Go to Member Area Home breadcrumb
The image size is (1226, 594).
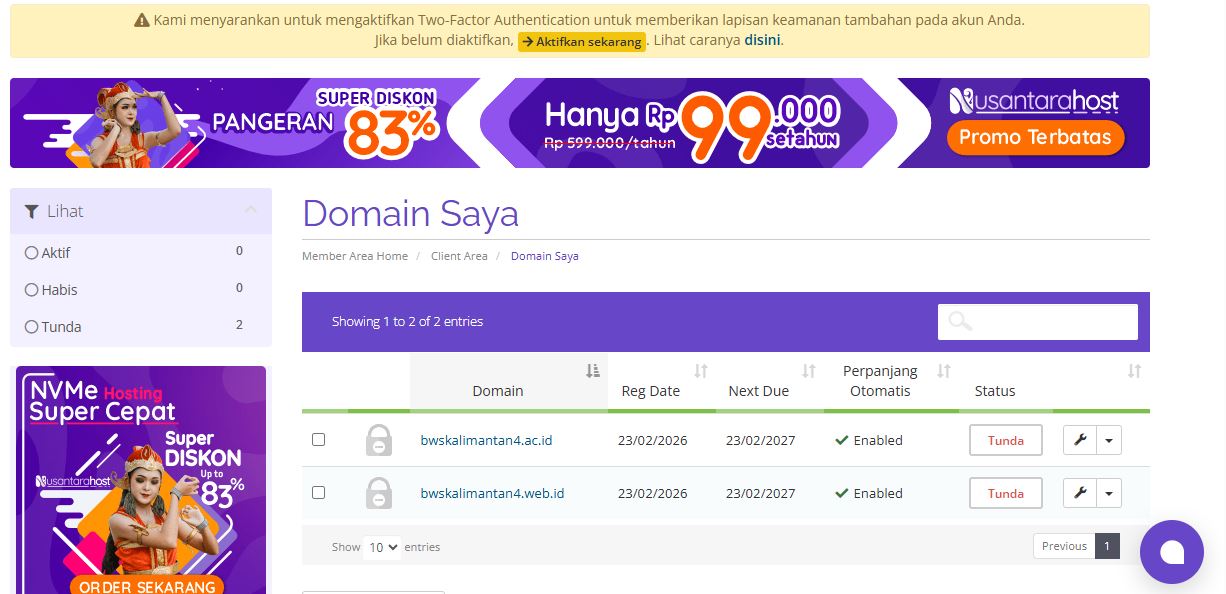355,256
